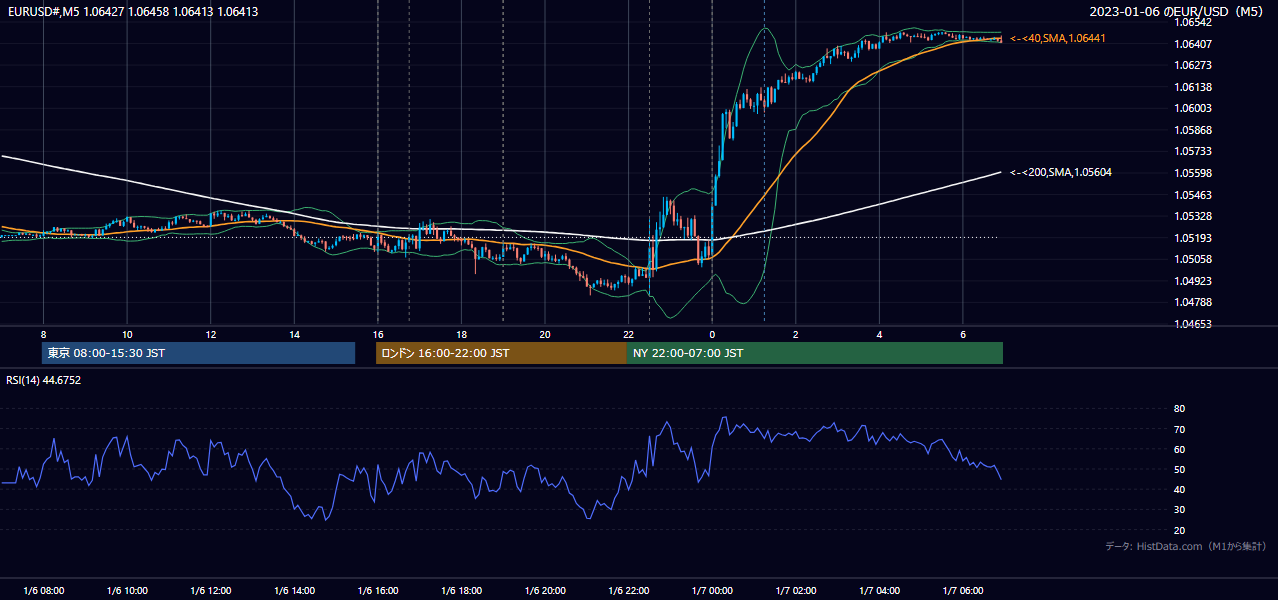The height and width of the screenshot is (600, 1278).
Task: Click price level 1.06003 on axis
Action: 1192,108
